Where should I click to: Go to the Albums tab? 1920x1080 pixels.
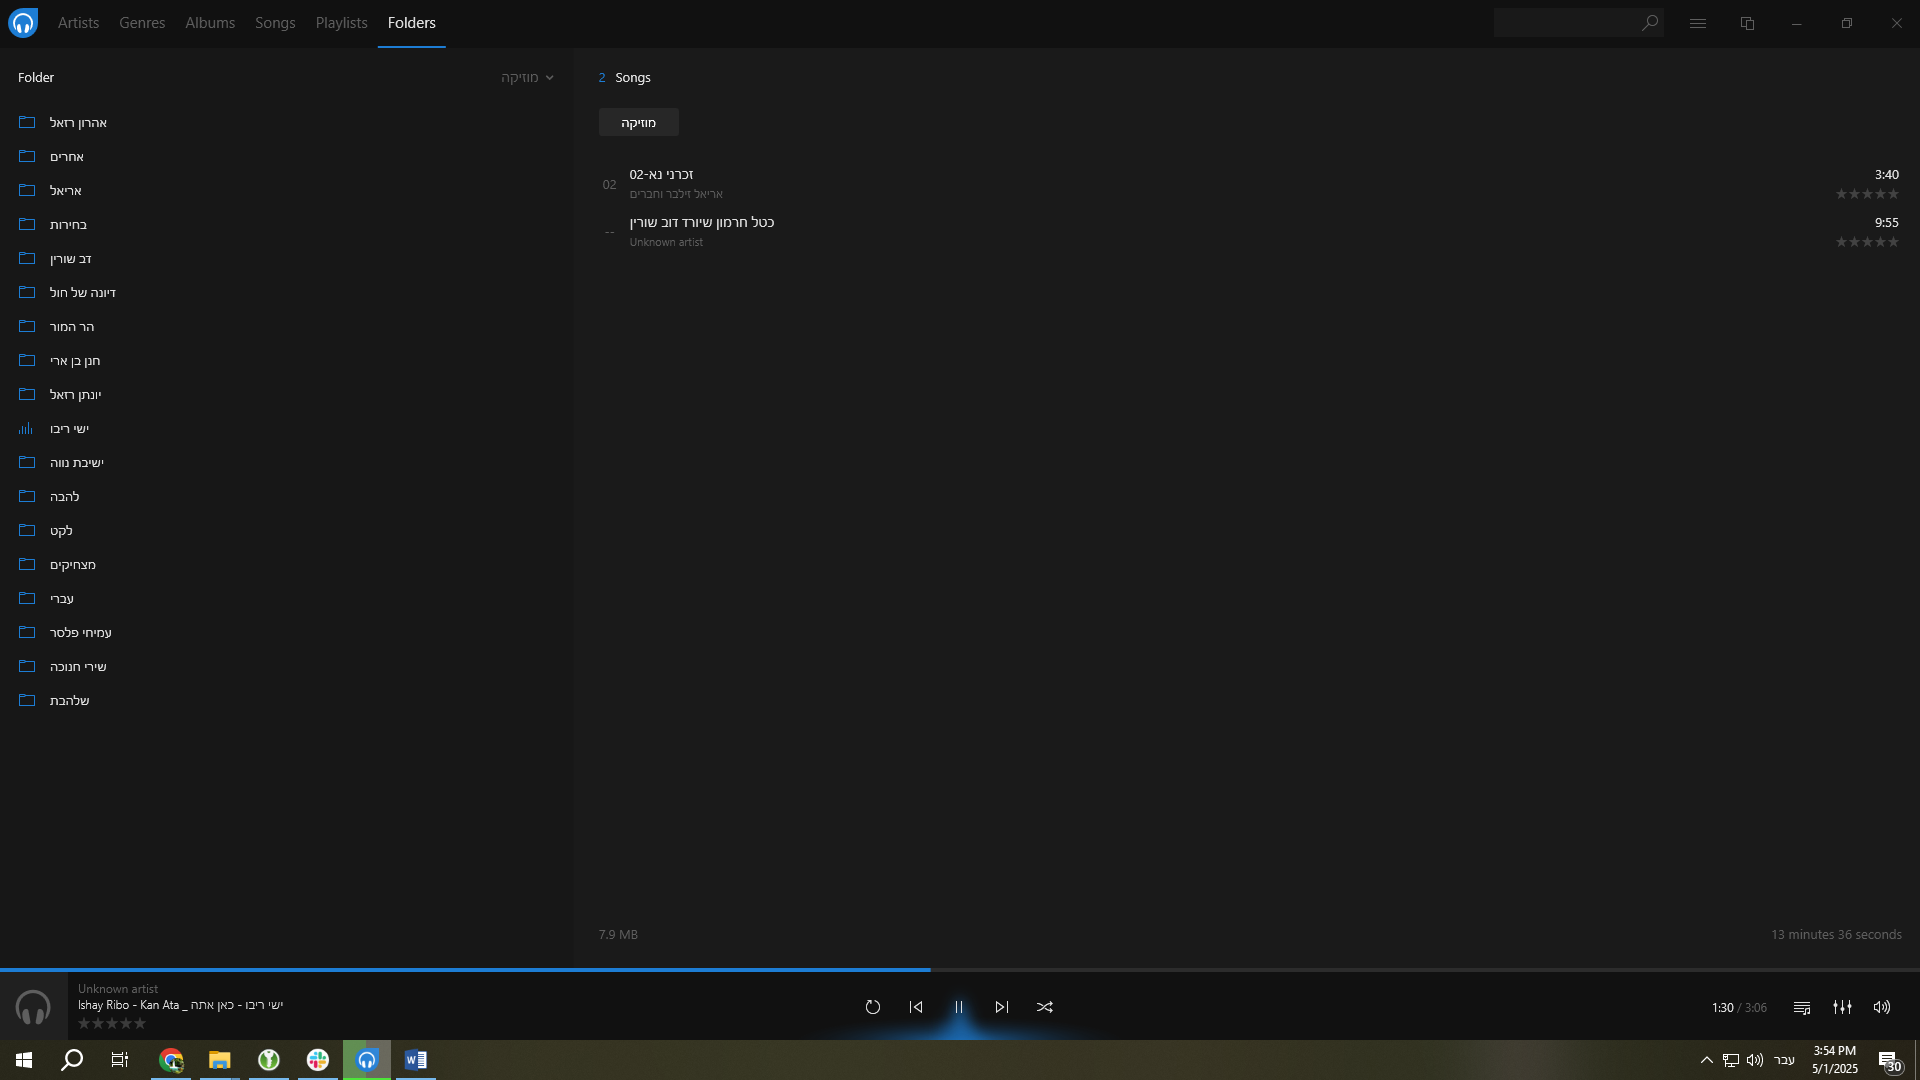pos(210,22)
